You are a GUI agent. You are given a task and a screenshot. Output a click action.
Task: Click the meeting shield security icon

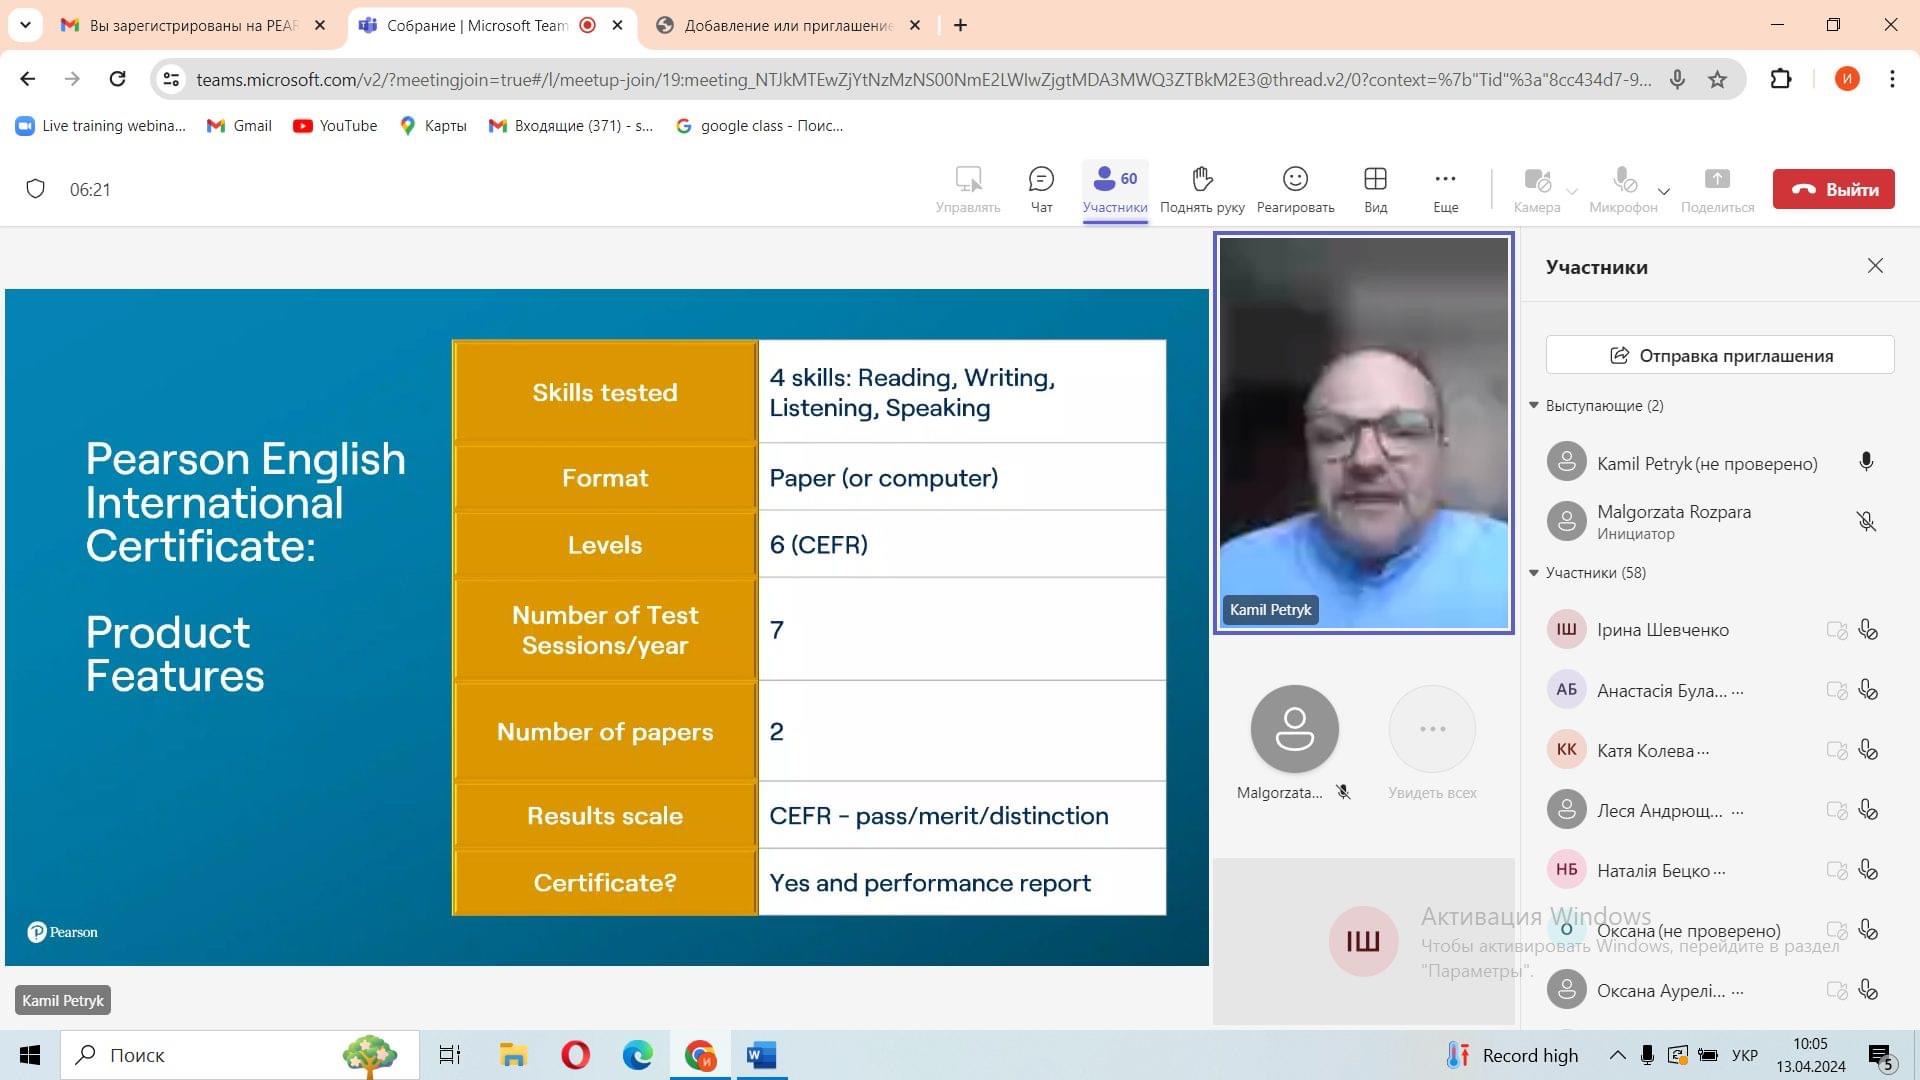(x=35, y=189)
